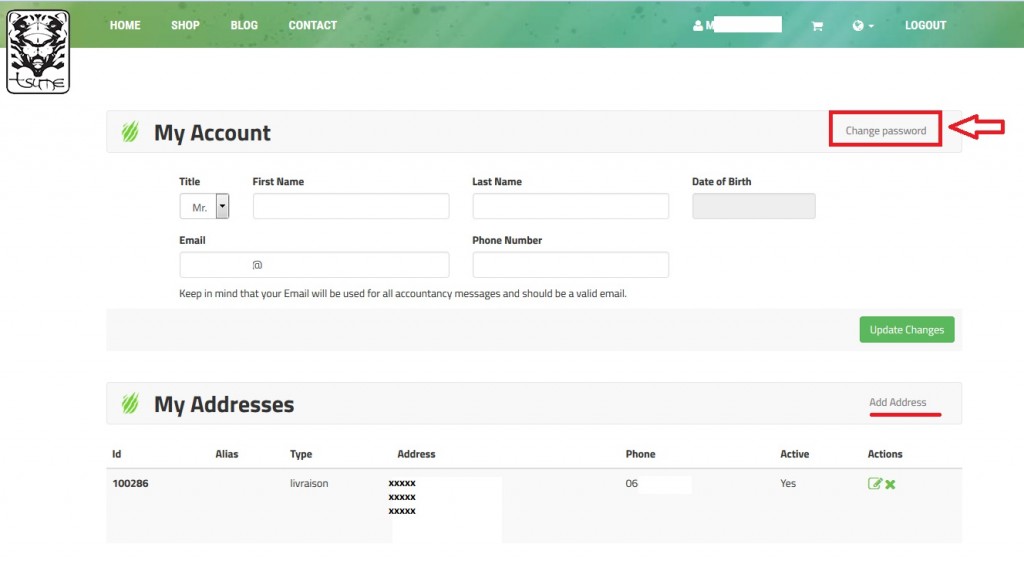
Task: Click the Logout link
Action: coord(925,25)
